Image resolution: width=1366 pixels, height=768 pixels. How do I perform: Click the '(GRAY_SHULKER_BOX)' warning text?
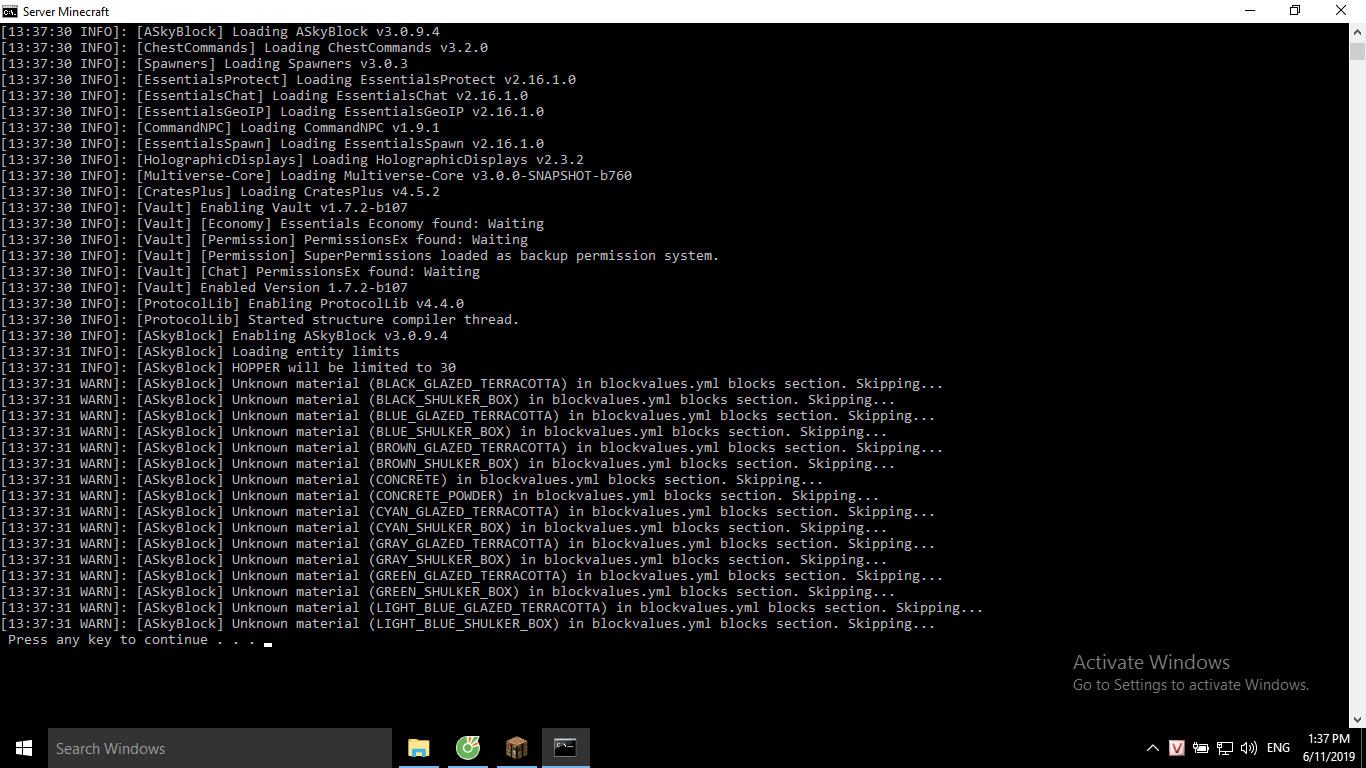tap(440, 560)
